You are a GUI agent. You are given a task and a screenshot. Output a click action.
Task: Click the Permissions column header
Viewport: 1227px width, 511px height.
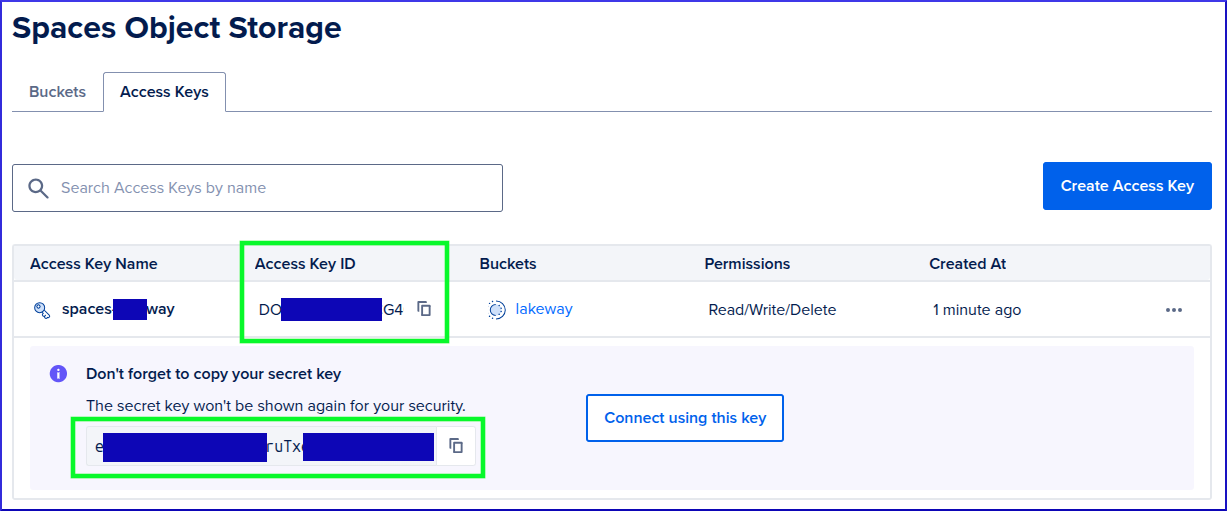tap(747, 264)
